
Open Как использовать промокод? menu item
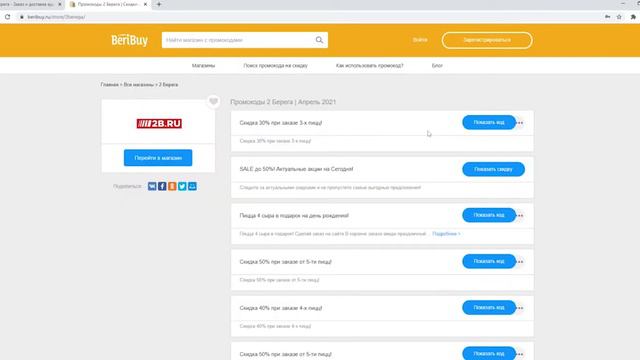369,65
